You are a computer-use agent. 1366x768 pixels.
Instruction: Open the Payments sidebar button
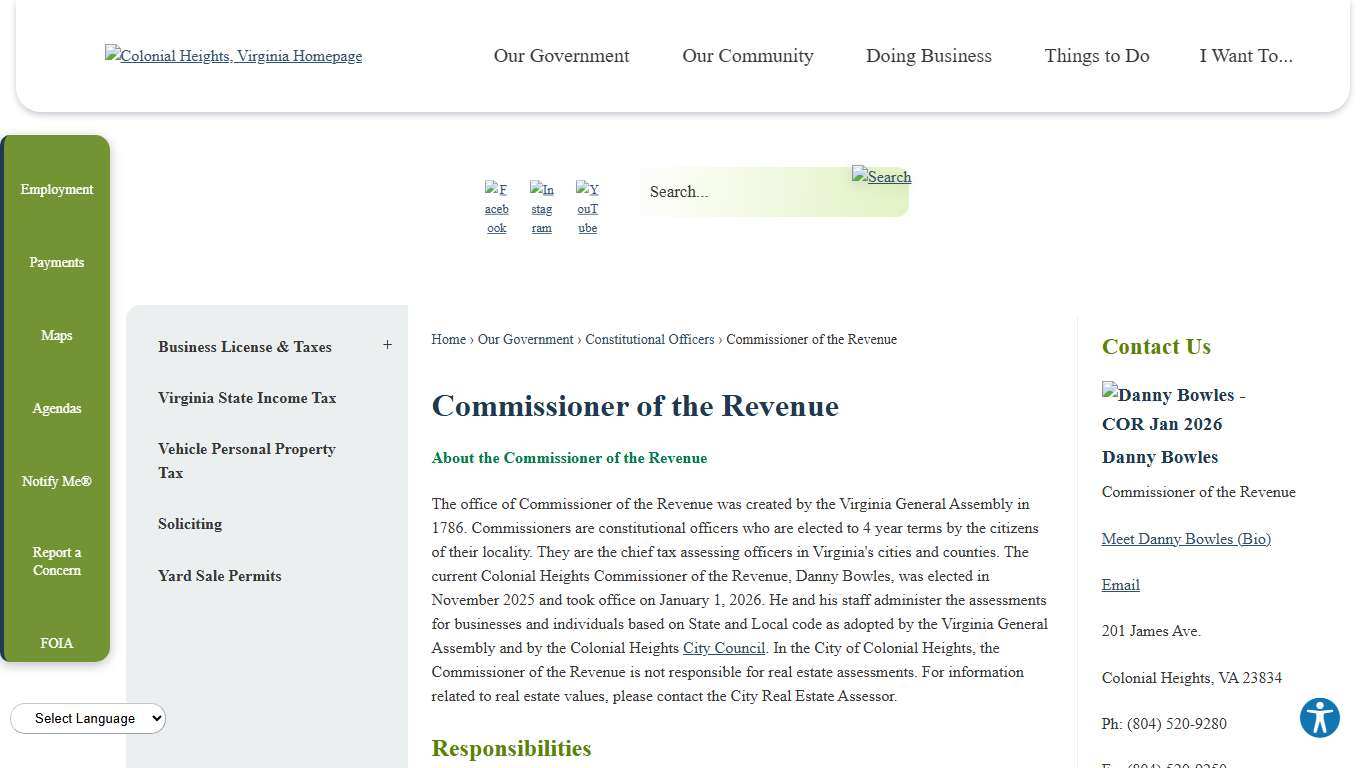point(56,262)
